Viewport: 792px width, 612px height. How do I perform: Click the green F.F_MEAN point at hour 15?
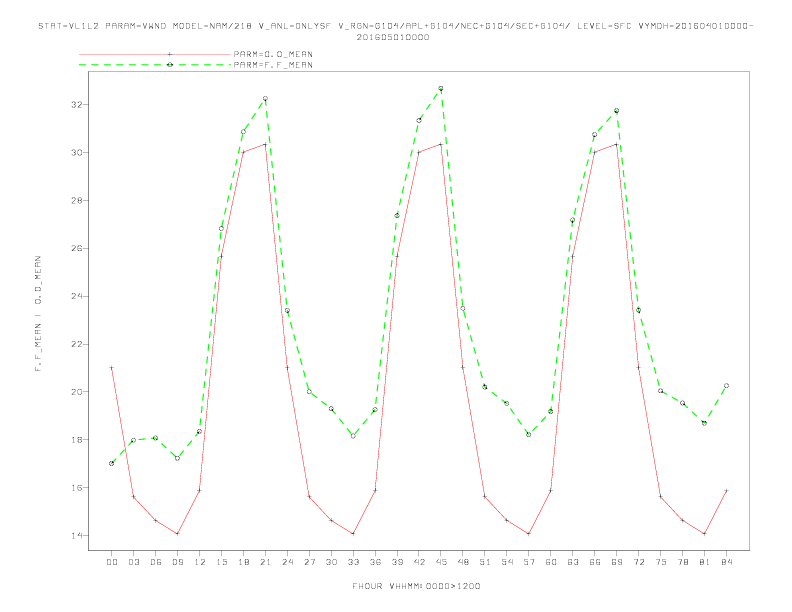[221, 228]
